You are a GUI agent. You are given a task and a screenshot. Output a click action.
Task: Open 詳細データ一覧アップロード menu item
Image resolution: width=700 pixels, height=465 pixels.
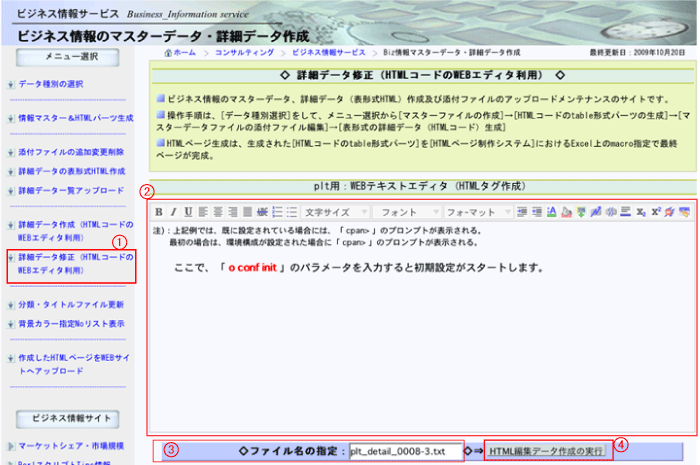tap(71, 191)
